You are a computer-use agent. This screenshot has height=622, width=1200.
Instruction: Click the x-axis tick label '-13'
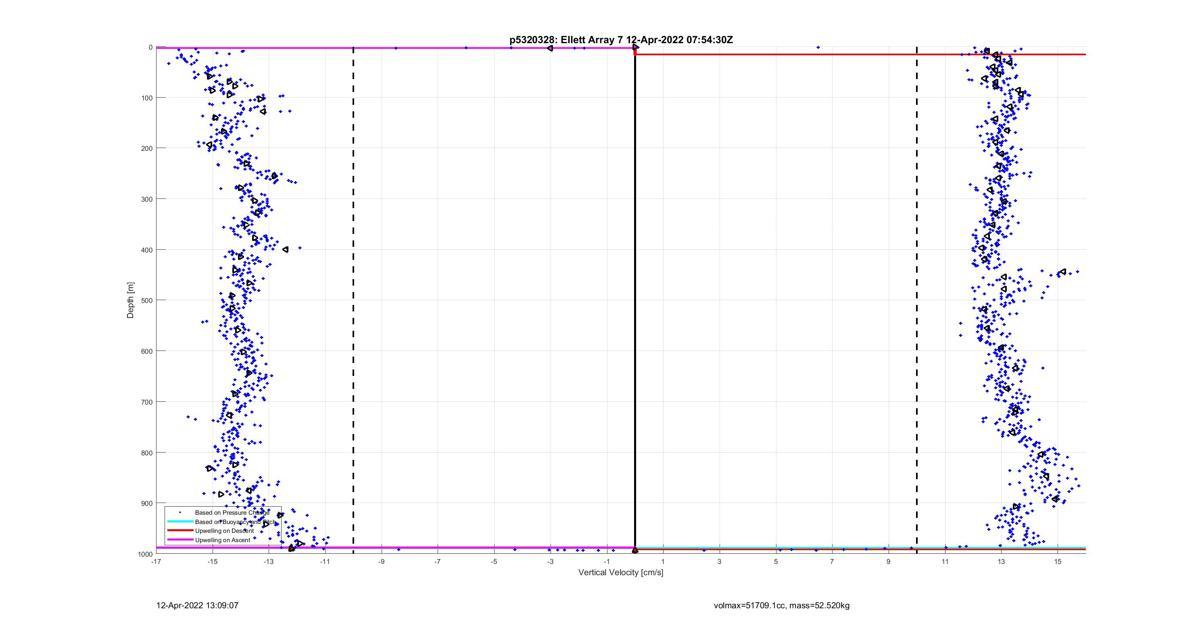click(269, 562)
